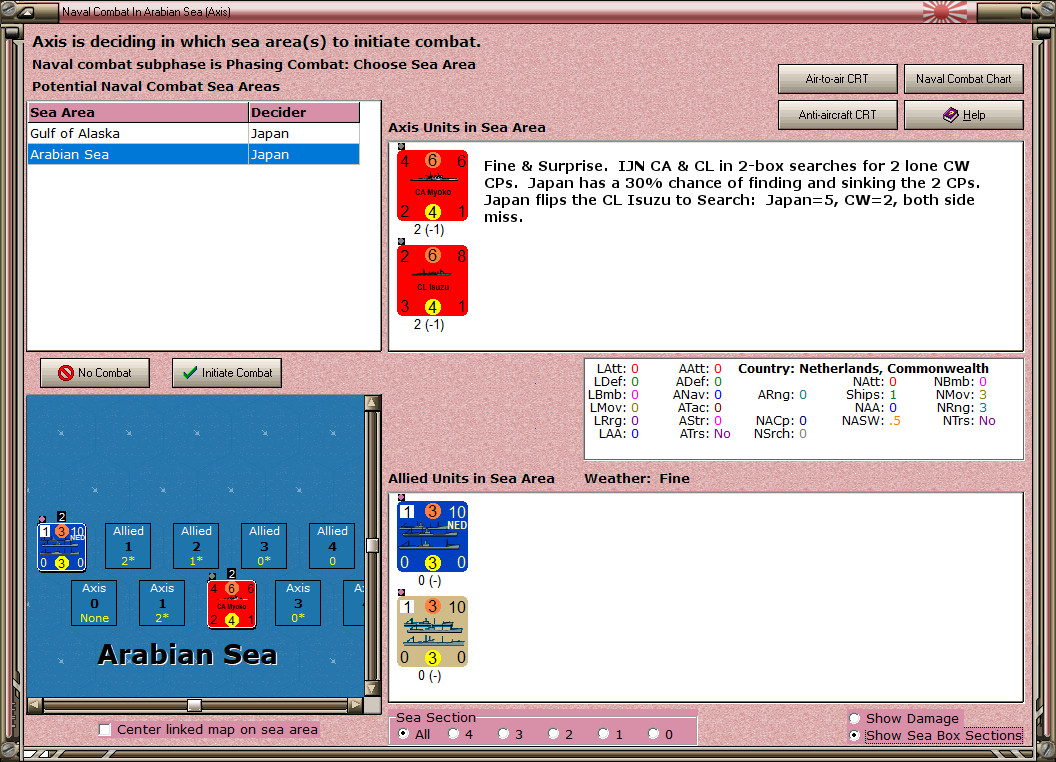The image size is (1056, 762).
Task: Select Sea Section All radio button
Action: (403, 734)
